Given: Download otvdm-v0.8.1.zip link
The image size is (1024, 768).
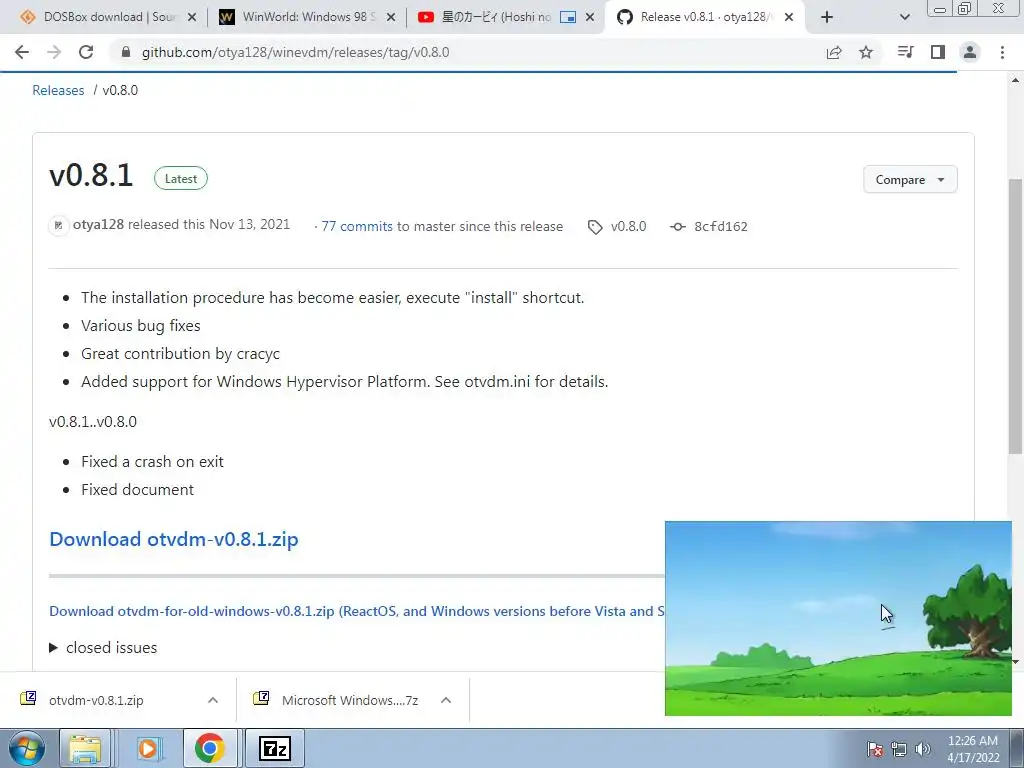Looking at the screenshot, I should coord(174,539).
